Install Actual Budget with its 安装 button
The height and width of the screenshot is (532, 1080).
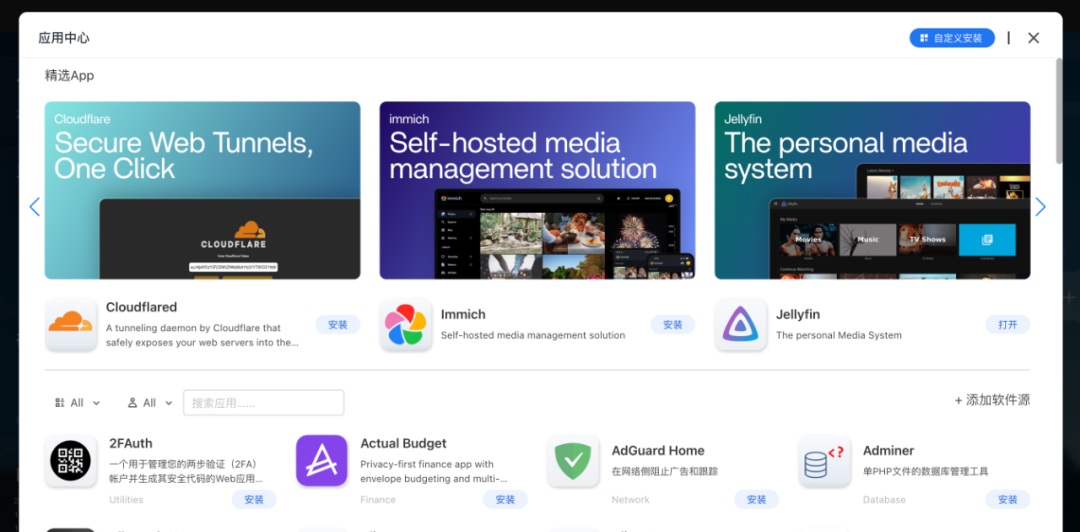505,500
